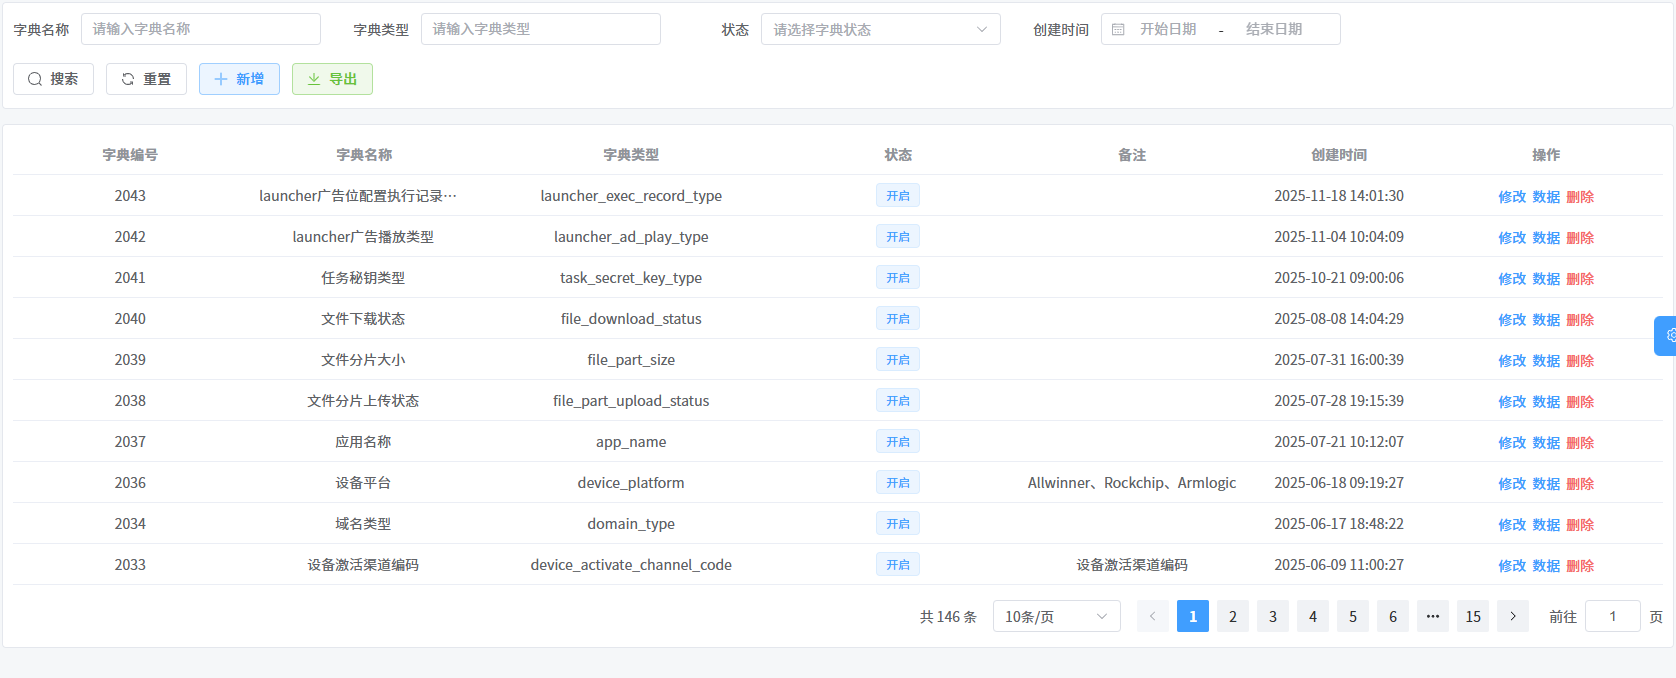Click the file_part_size cell
This screenshot has width=1676, height=678.
pos(631,360)
